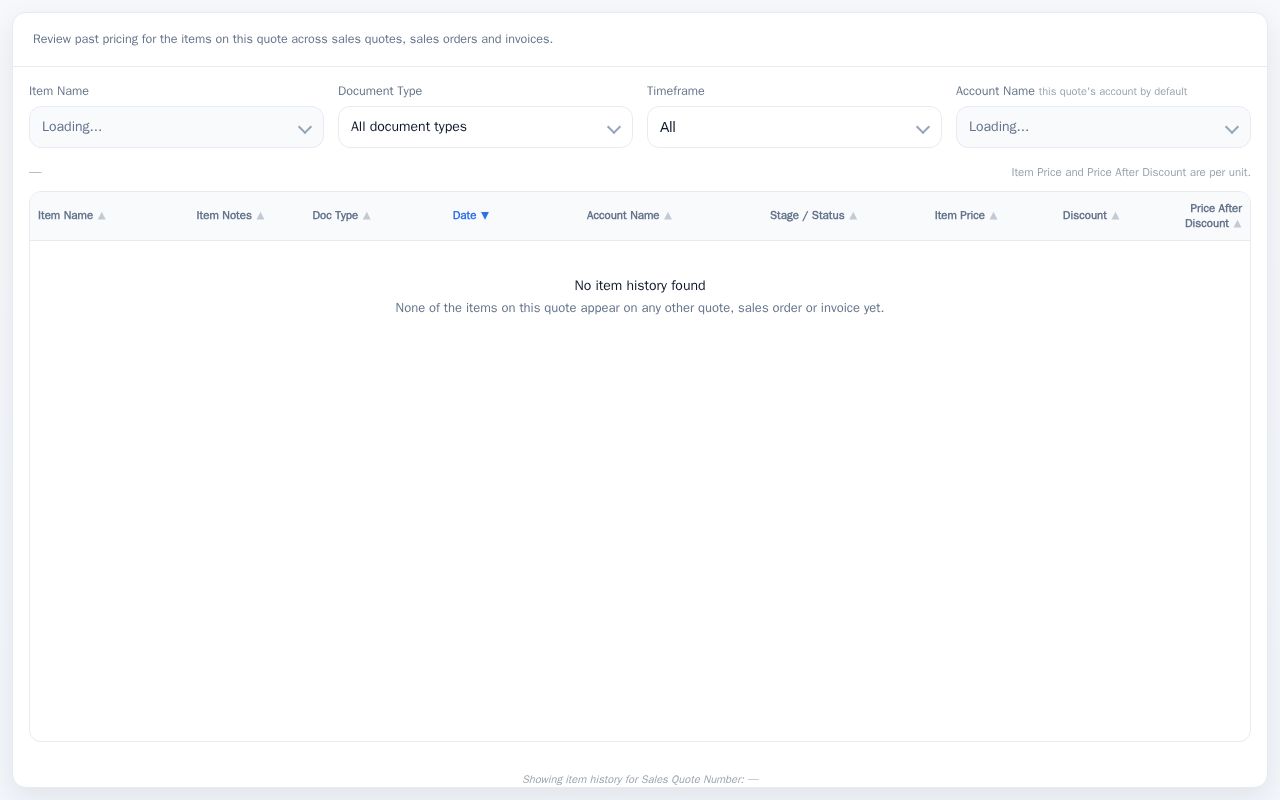This screenshot has width=1280, height=800.
Task: Click the Item Name sort arrow icon
Action: point(101,216)
